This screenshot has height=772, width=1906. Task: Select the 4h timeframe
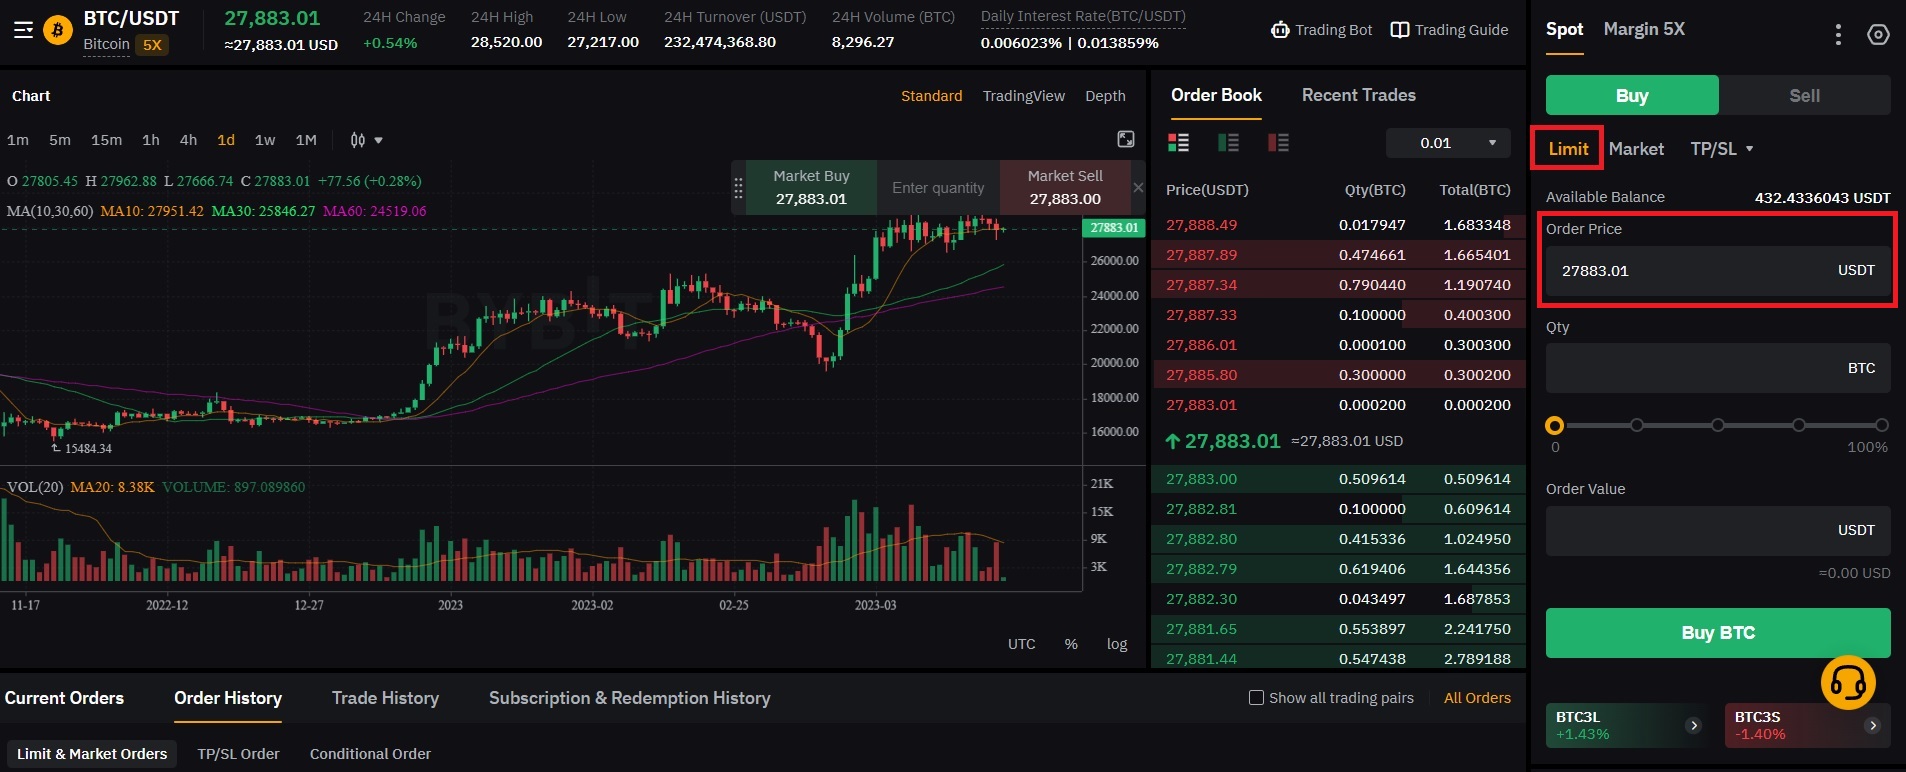(x=188, y=140)
